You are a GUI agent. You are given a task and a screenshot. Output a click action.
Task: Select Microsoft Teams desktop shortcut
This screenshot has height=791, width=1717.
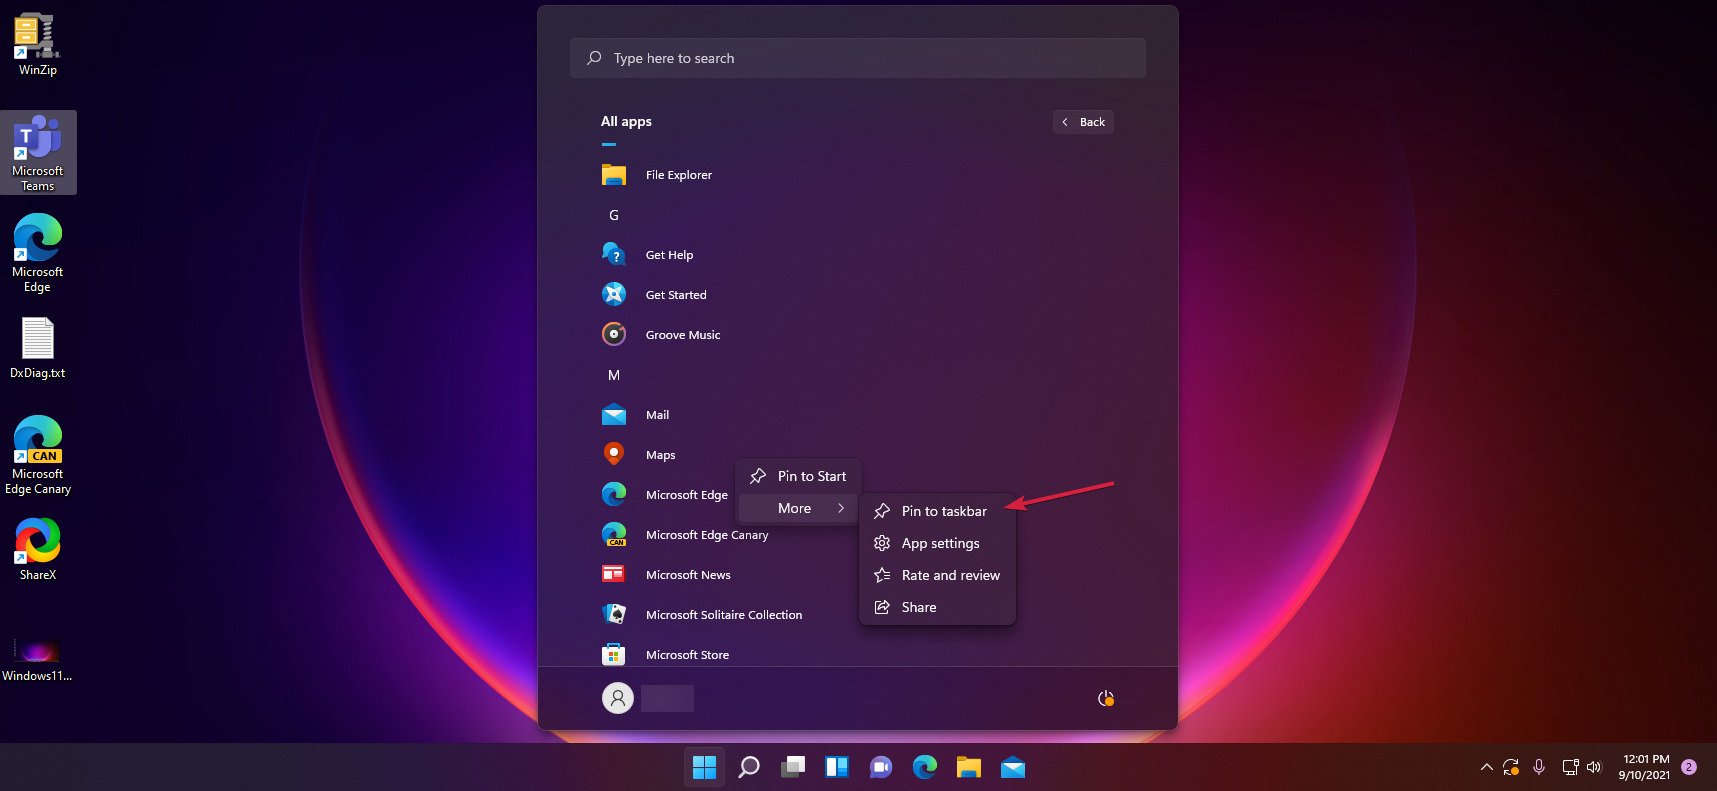click(38, 153)
